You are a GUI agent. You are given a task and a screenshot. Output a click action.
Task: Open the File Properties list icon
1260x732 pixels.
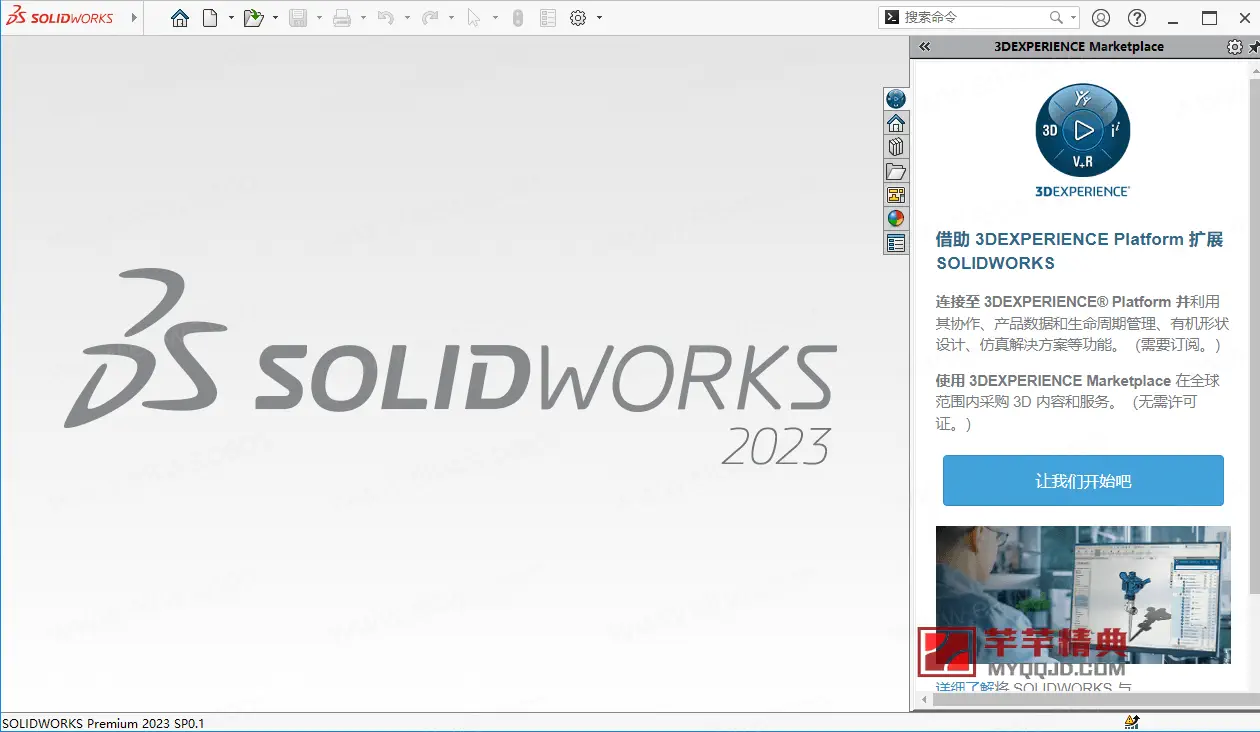pos(548,17)
